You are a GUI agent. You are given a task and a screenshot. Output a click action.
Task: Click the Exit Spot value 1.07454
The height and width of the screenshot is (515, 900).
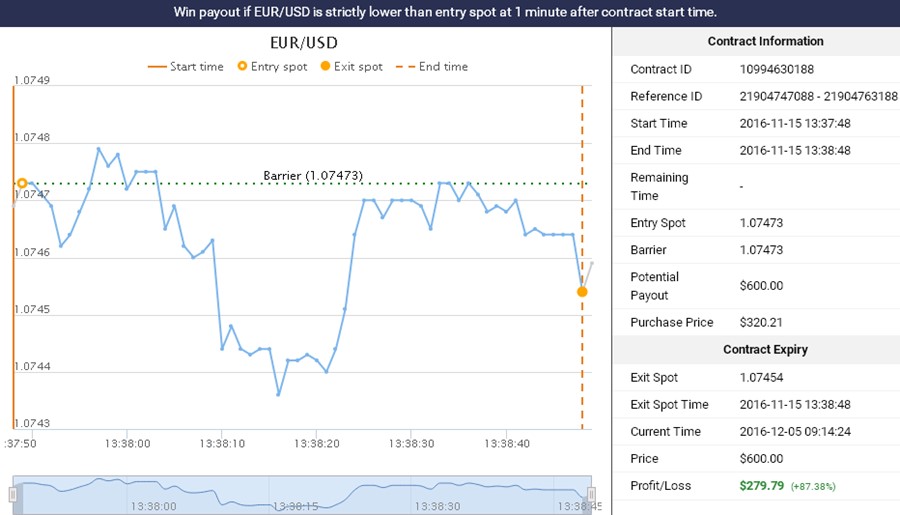(762, 378)
